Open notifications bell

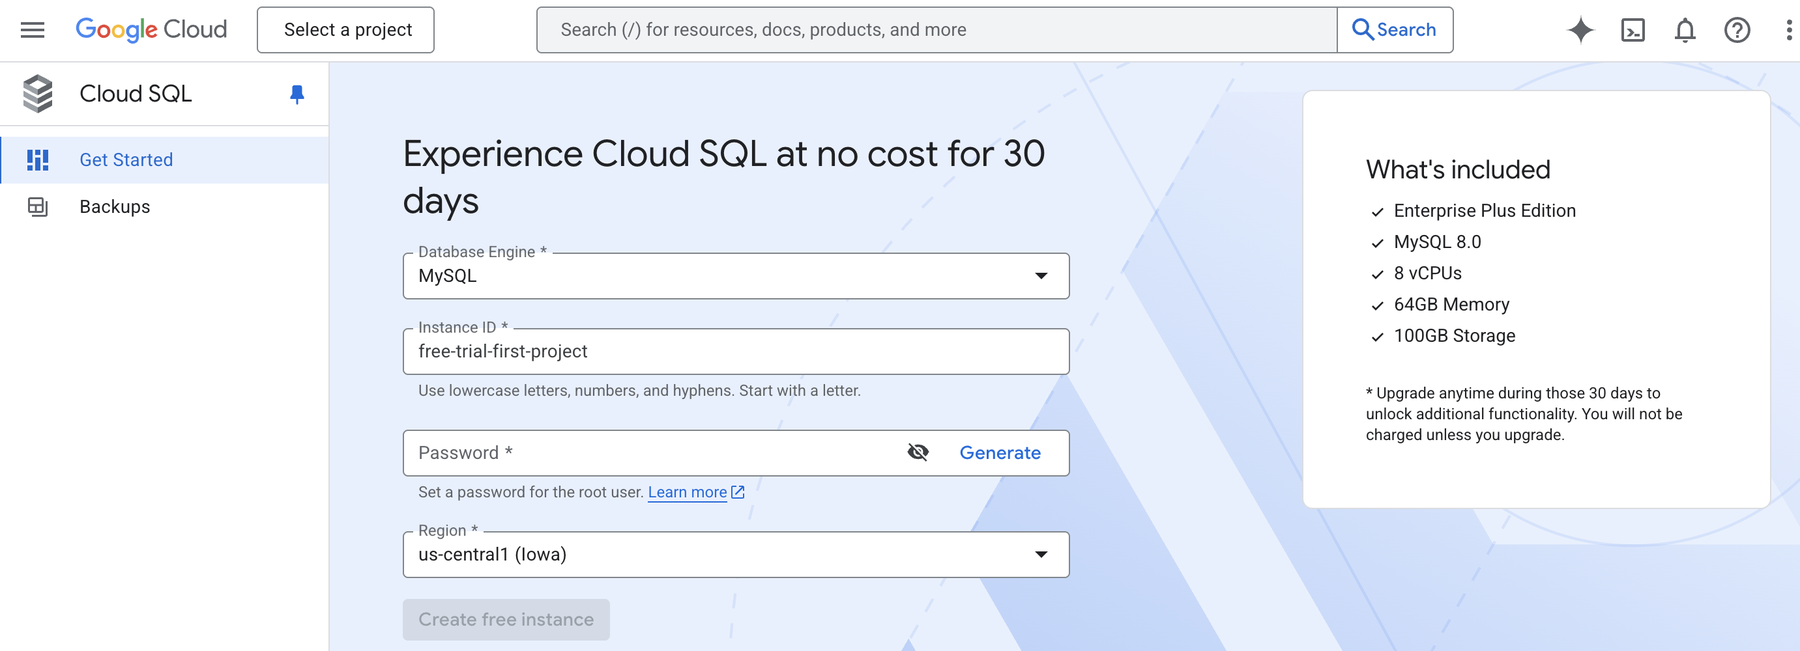1685,30
